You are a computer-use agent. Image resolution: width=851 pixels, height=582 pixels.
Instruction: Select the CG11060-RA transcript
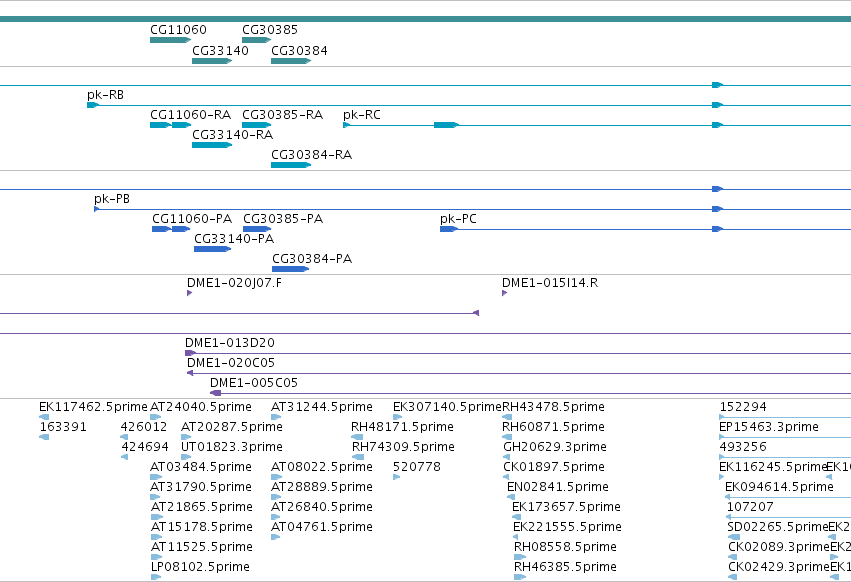click(170, 125)
